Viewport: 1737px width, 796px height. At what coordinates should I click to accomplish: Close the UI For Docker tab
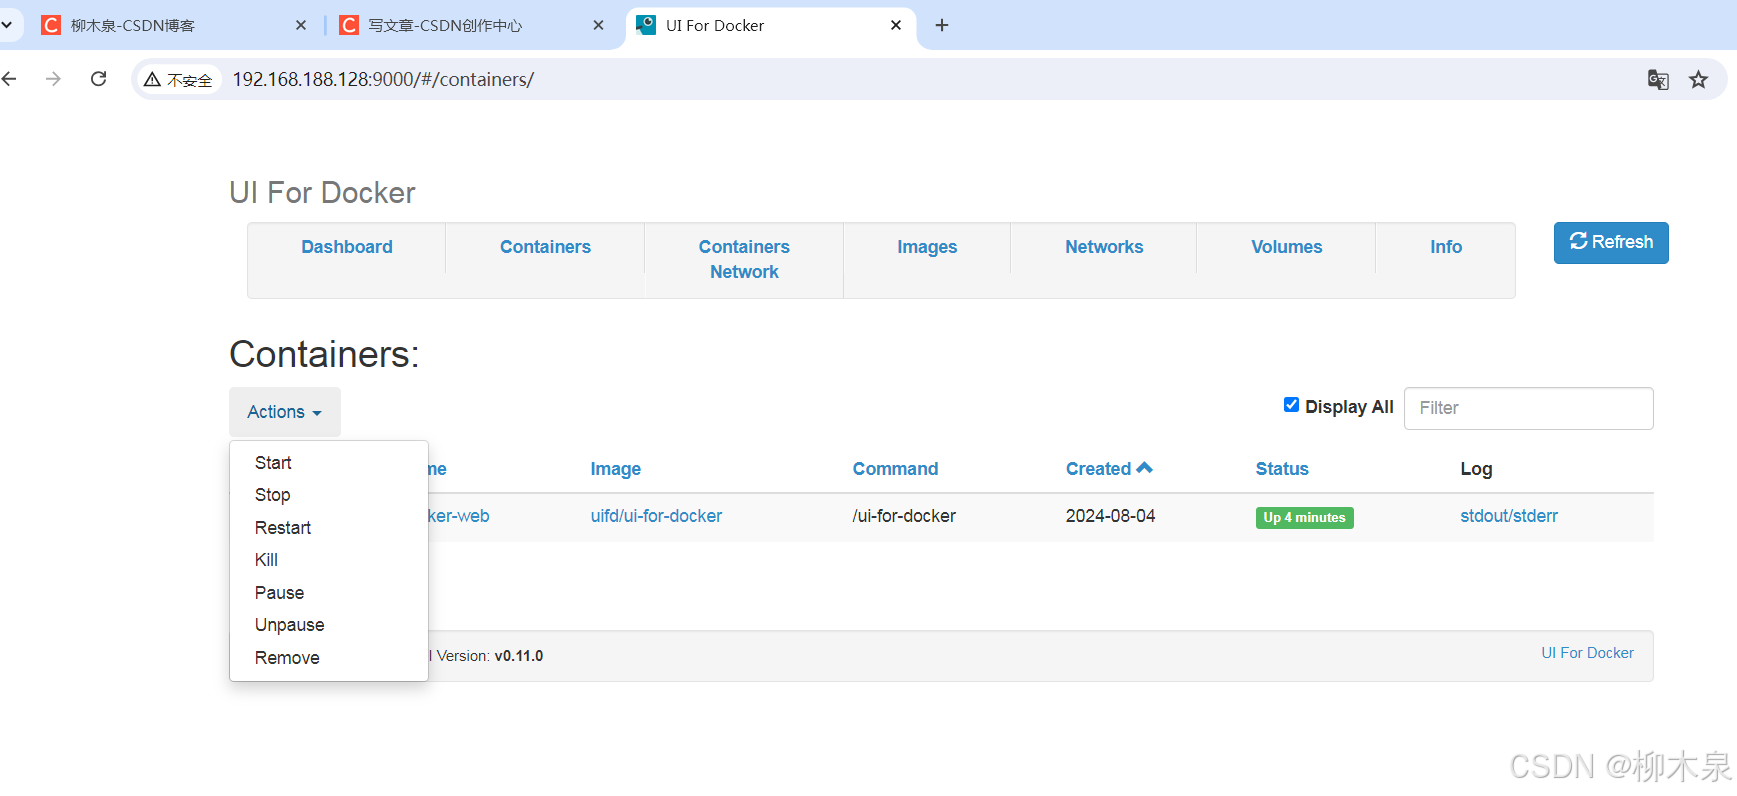pyautogui.click(x=896, y=25)
